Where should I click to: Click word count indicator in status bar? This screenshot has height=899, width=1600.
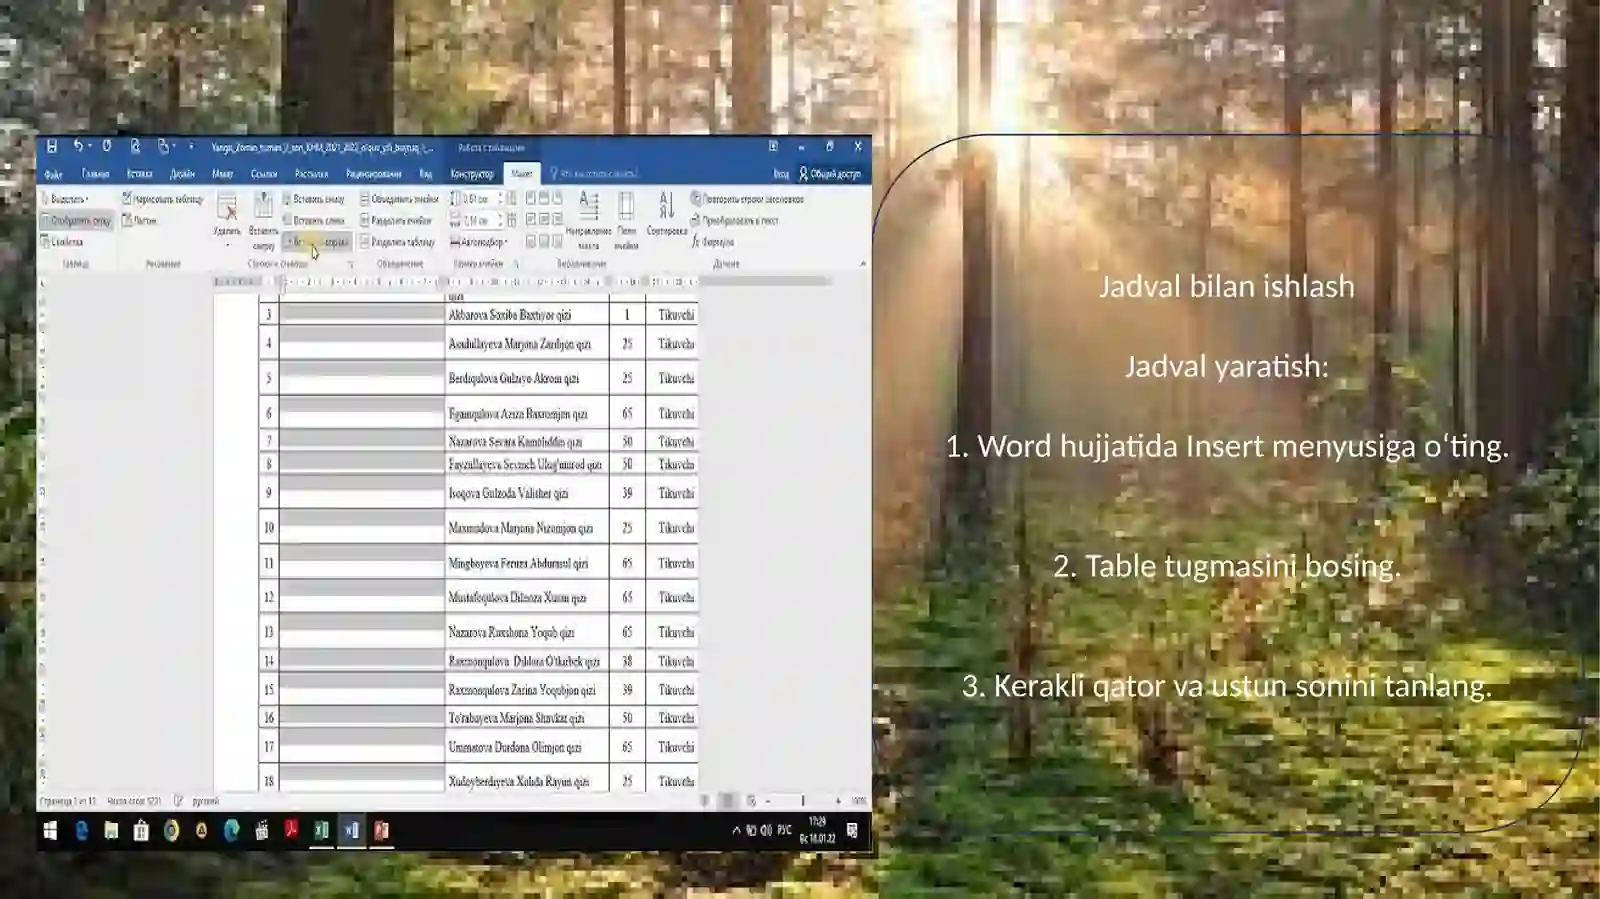134,801
